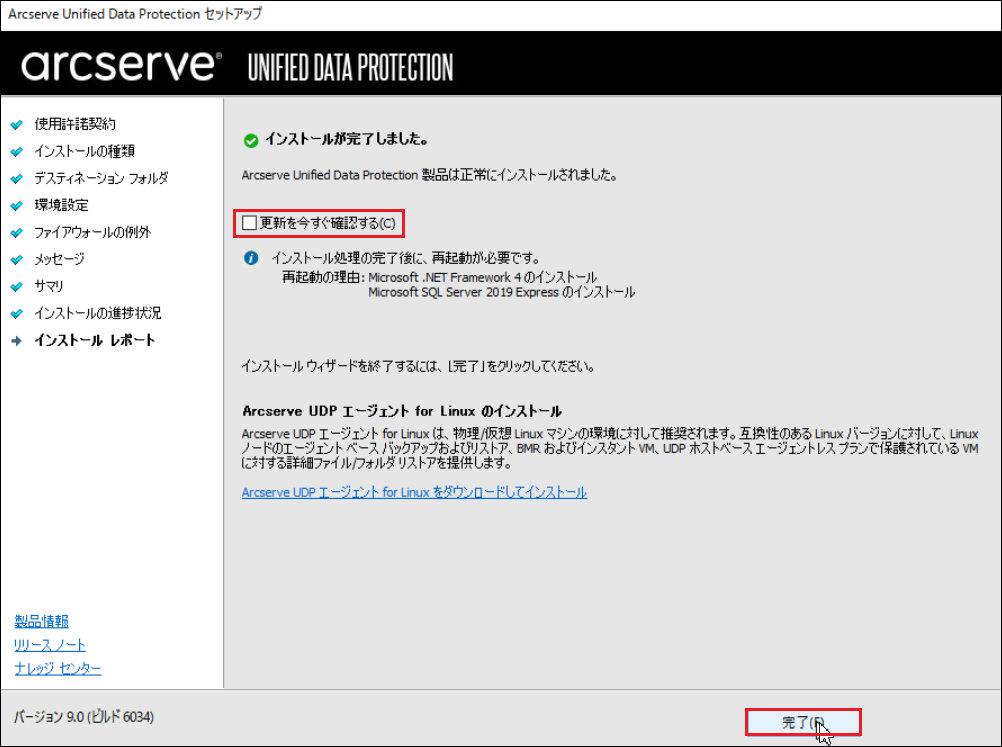Click the Microsoft .NET Framework 4 のインストール line
1002x747 pixels.
tap(482, 277)
